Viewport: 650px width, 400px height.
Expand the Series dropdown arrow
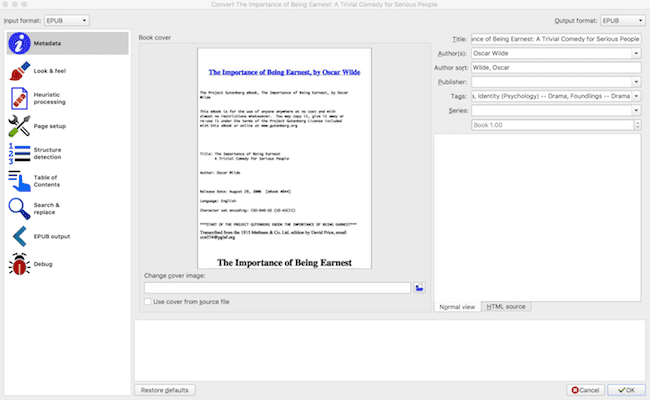(636, 111)
